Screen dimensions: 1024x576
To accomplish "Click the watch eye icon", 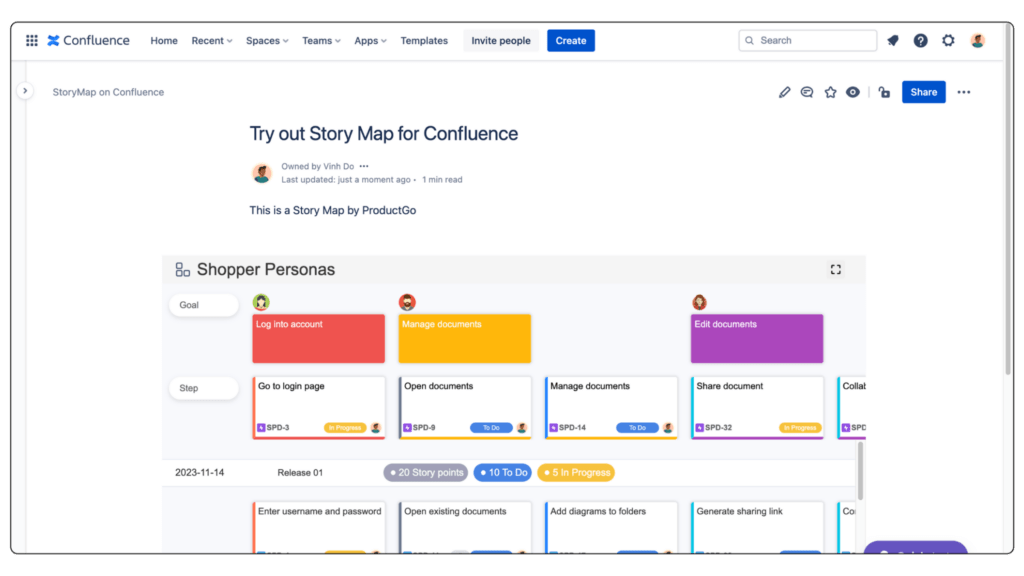I will click(852, 91).
